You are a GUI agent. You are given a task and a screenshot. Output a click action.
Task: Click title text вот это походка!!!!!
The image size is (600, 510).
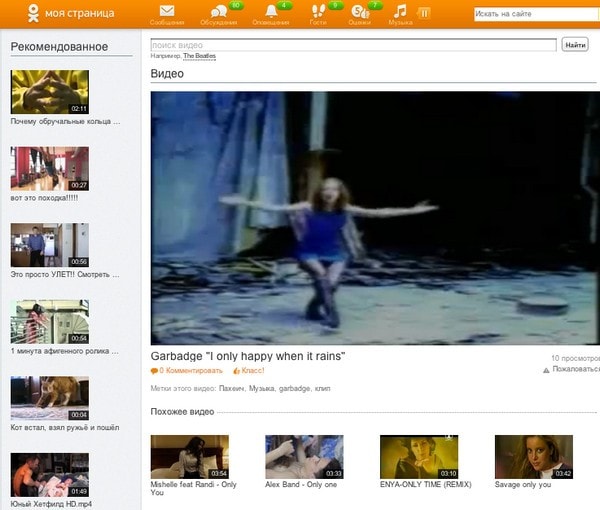point(44,198)
